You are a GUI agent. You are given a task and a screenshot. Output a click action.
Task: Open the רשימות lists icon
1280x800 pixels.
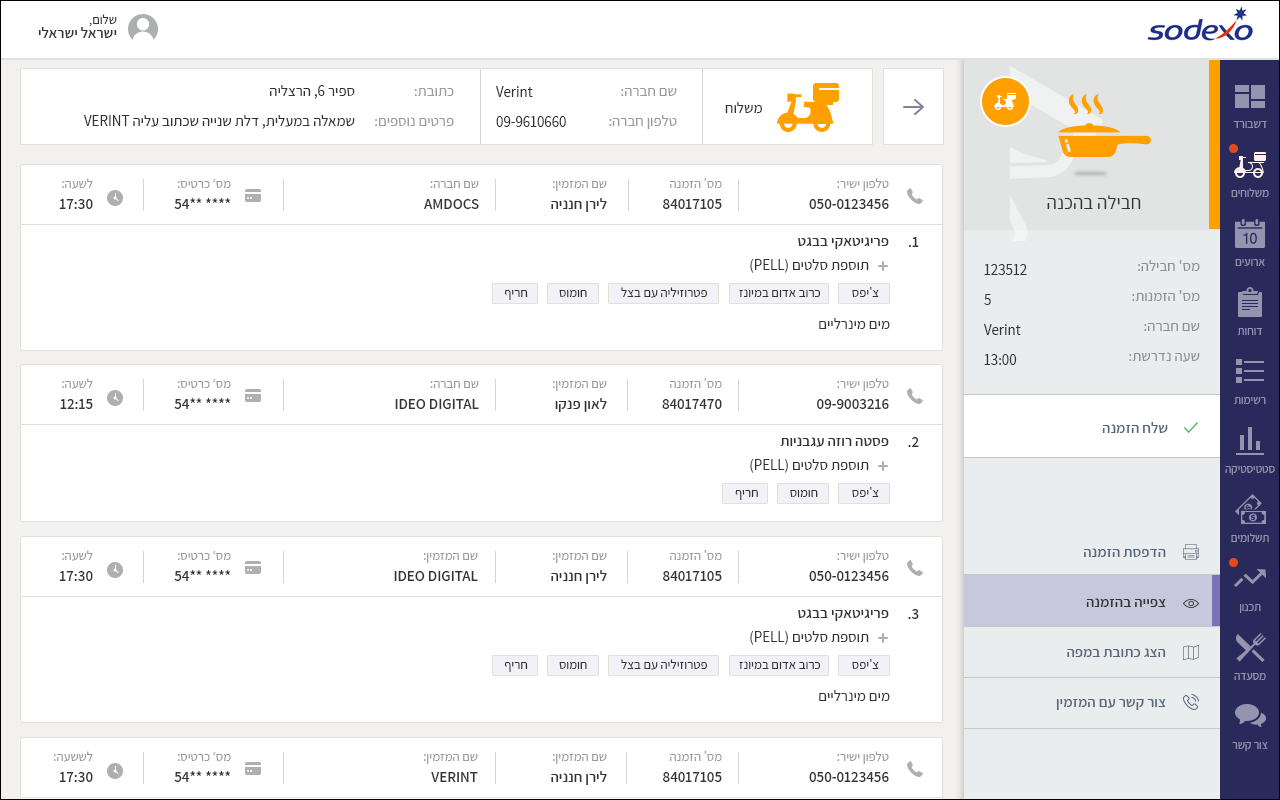[x=1249, y=372]
